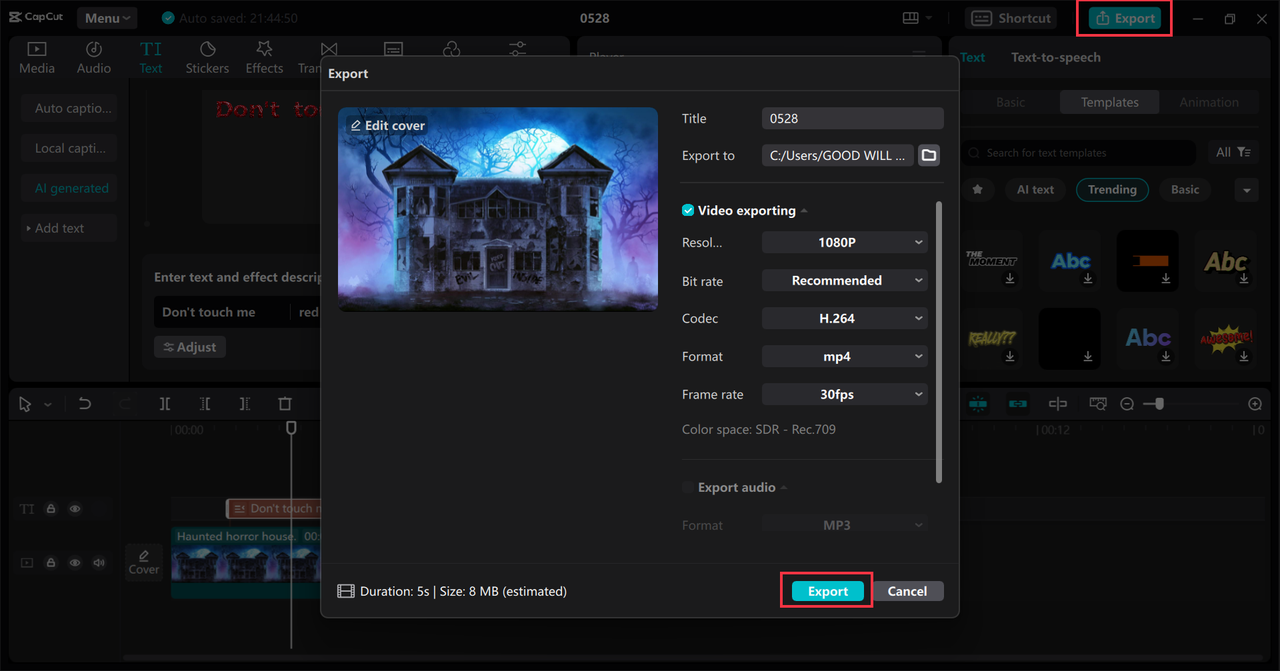Open the Shortcut button
Screen dimensions: 1280x671
[1012, 18]
